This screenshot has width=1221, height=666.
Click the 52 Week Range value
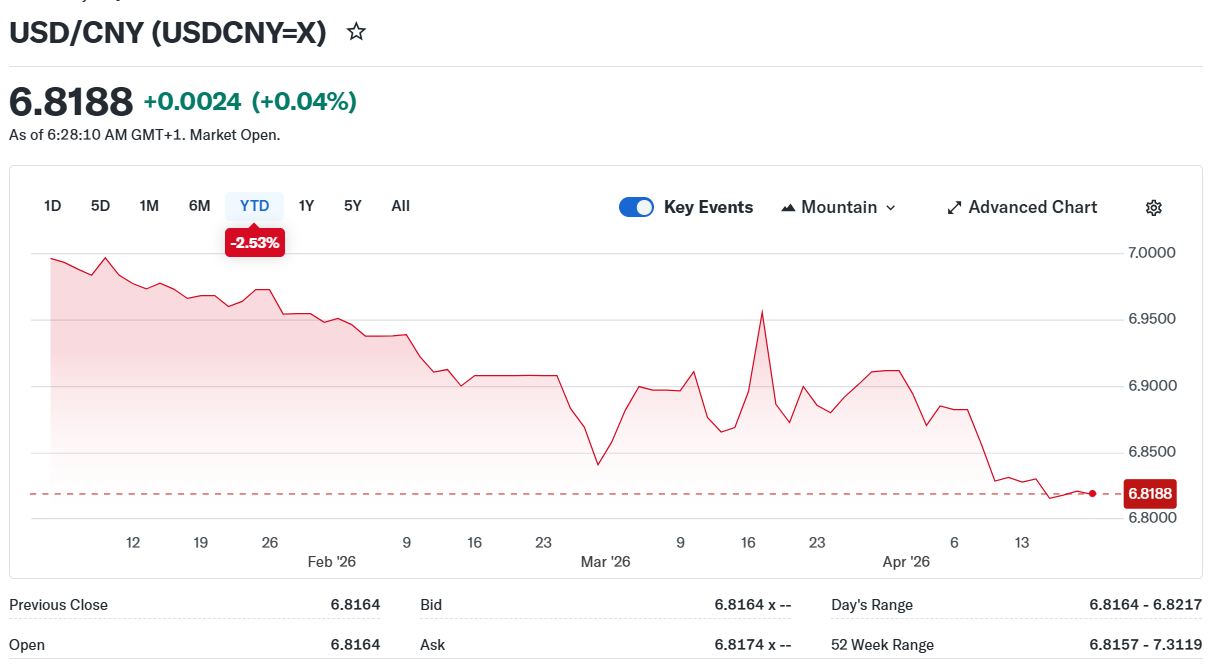tap(1145, 645)
